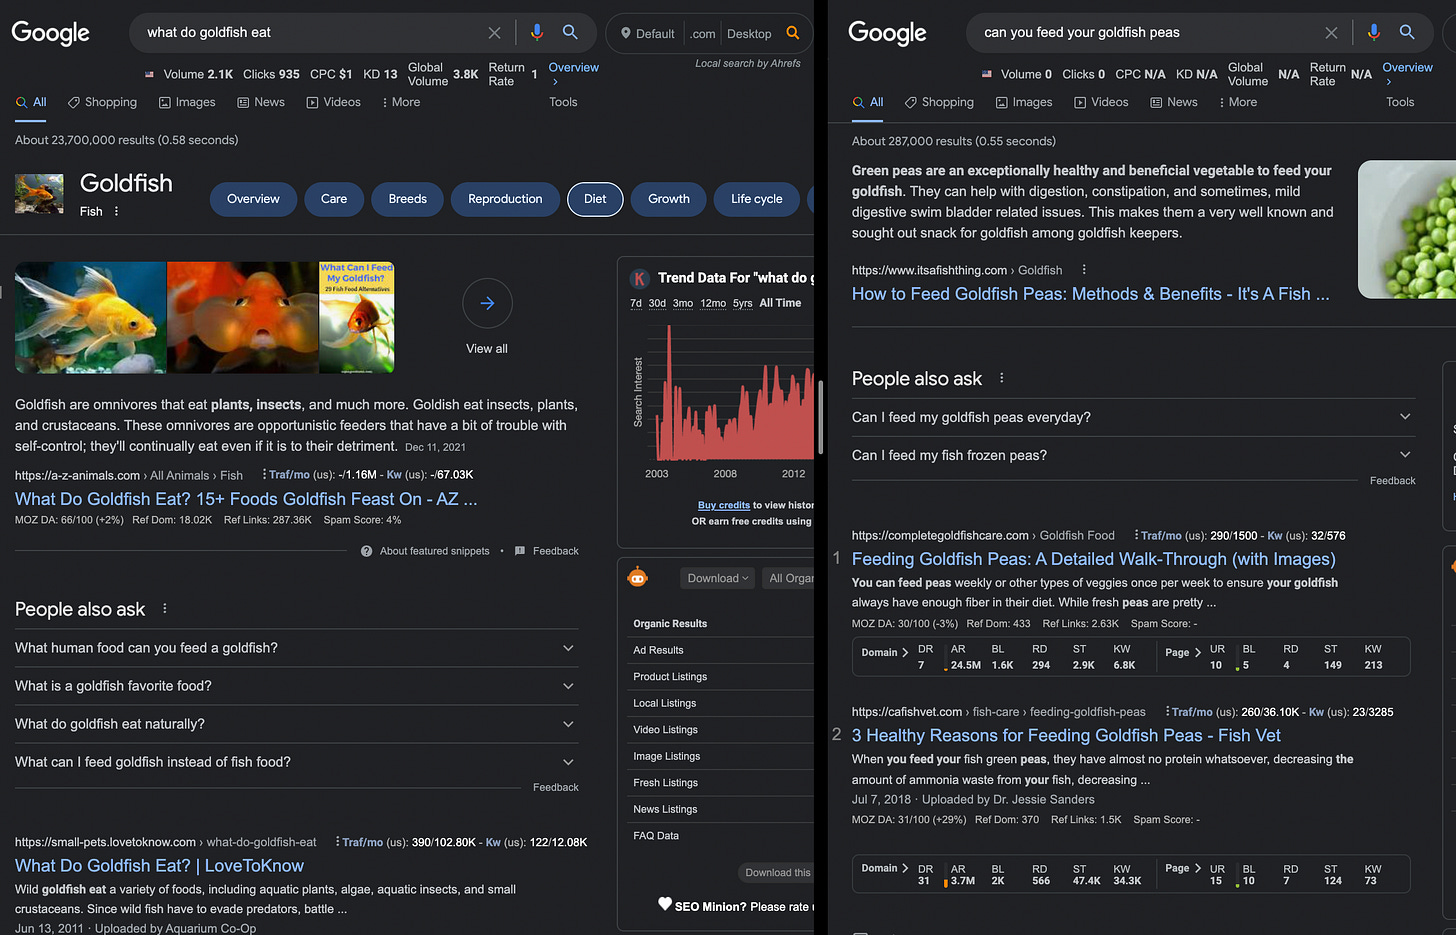Screen dimensions: 1456x935
Task: Click the Google logo in right window
Action: (887, 33)
